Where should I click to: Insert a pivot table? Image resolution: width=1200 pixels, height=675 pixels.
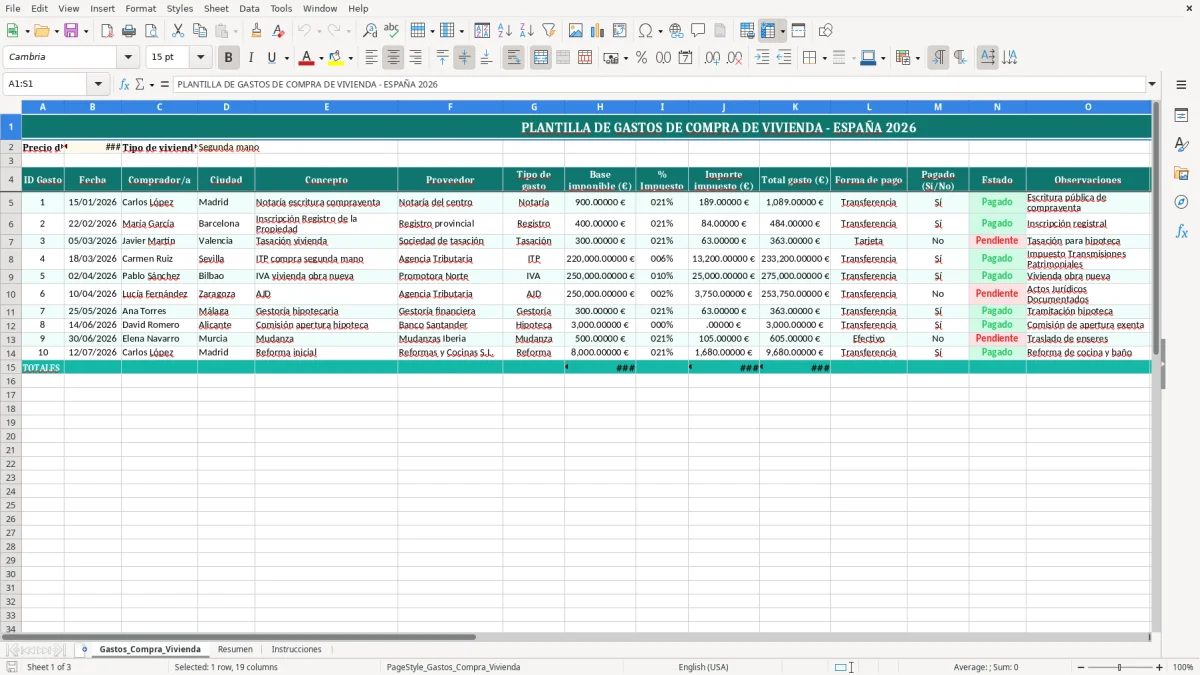coord(620,31)
